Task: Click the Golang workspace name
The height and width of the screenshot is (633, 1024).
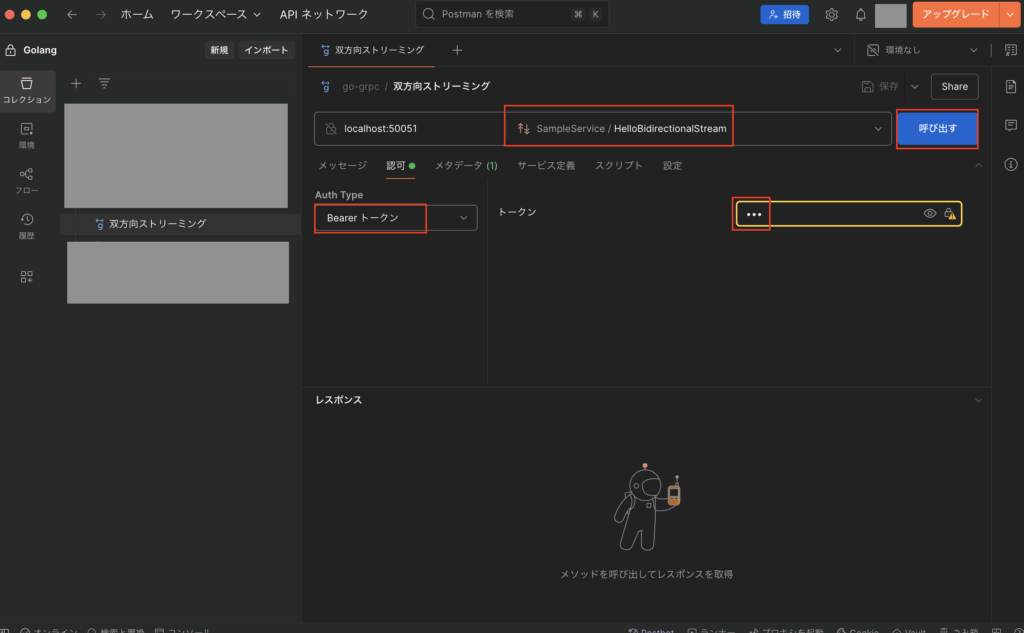Action: [40, 50]
